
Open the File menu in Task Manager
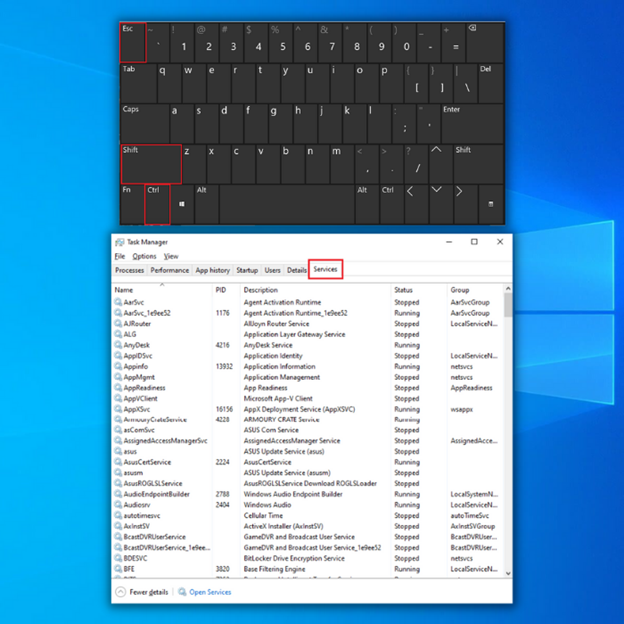(120, 256)
